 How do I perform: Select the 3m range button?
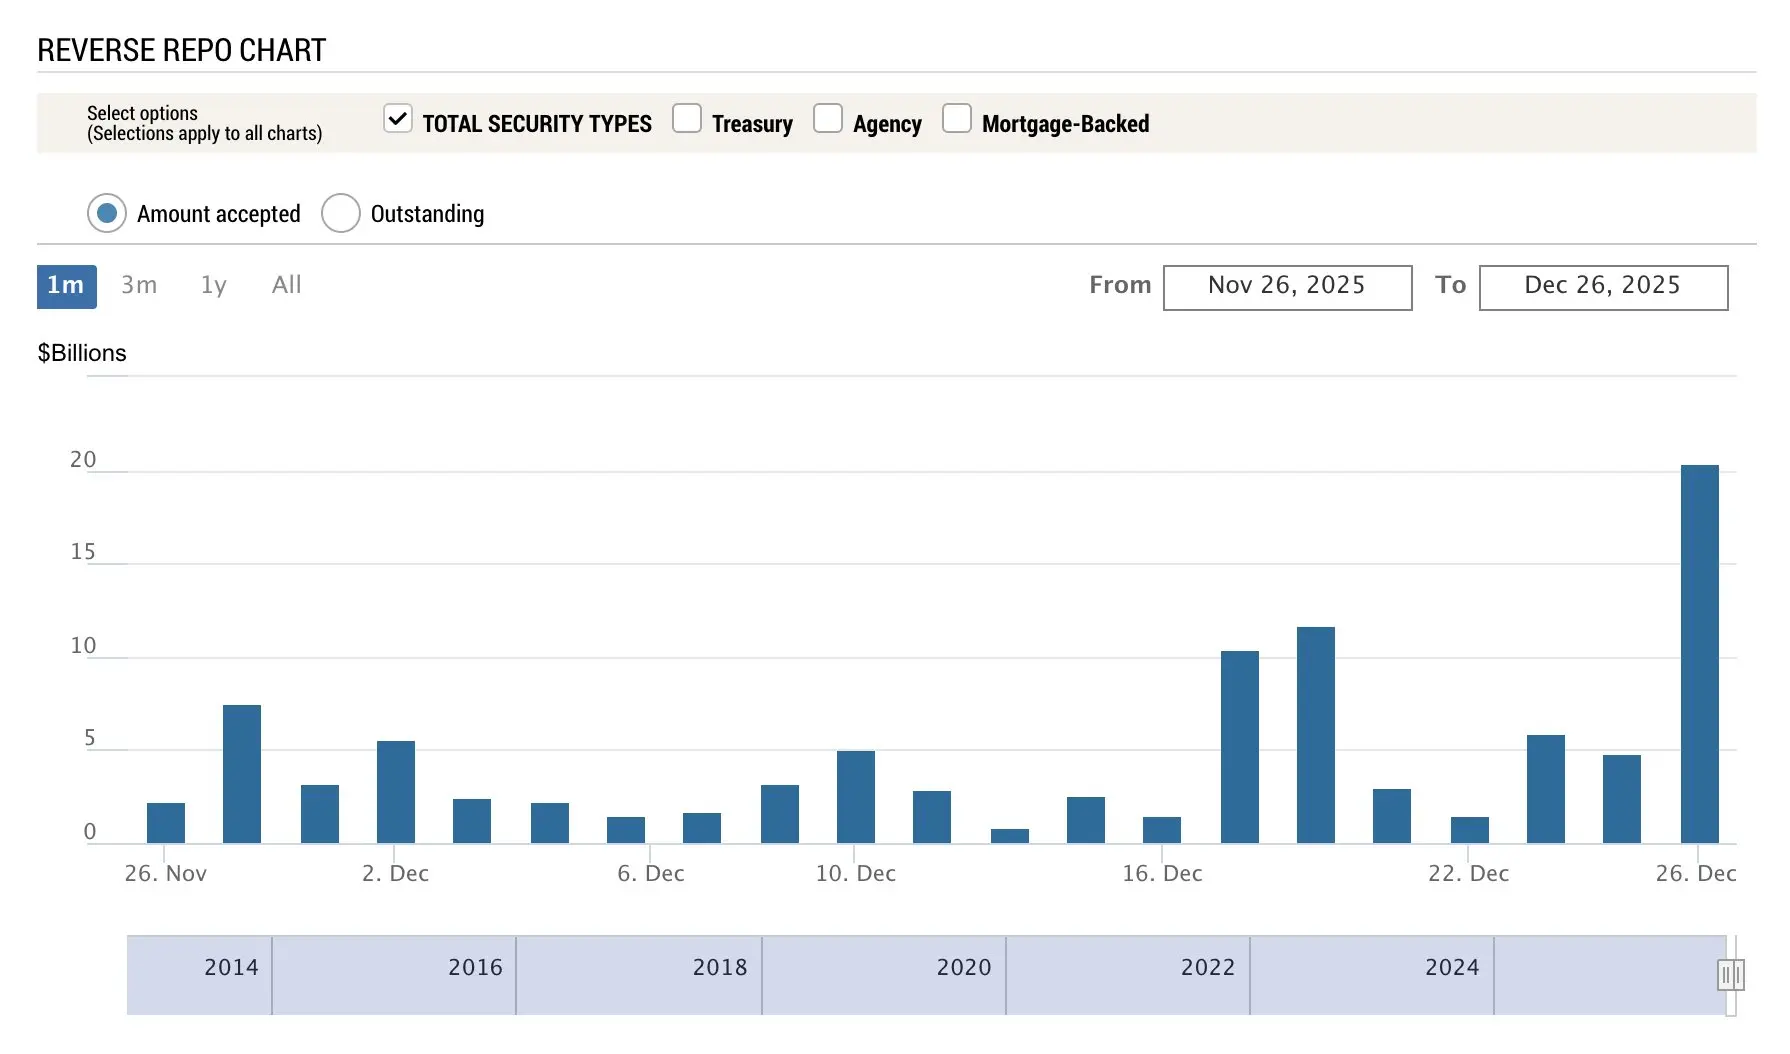click(x=139, y=286)
